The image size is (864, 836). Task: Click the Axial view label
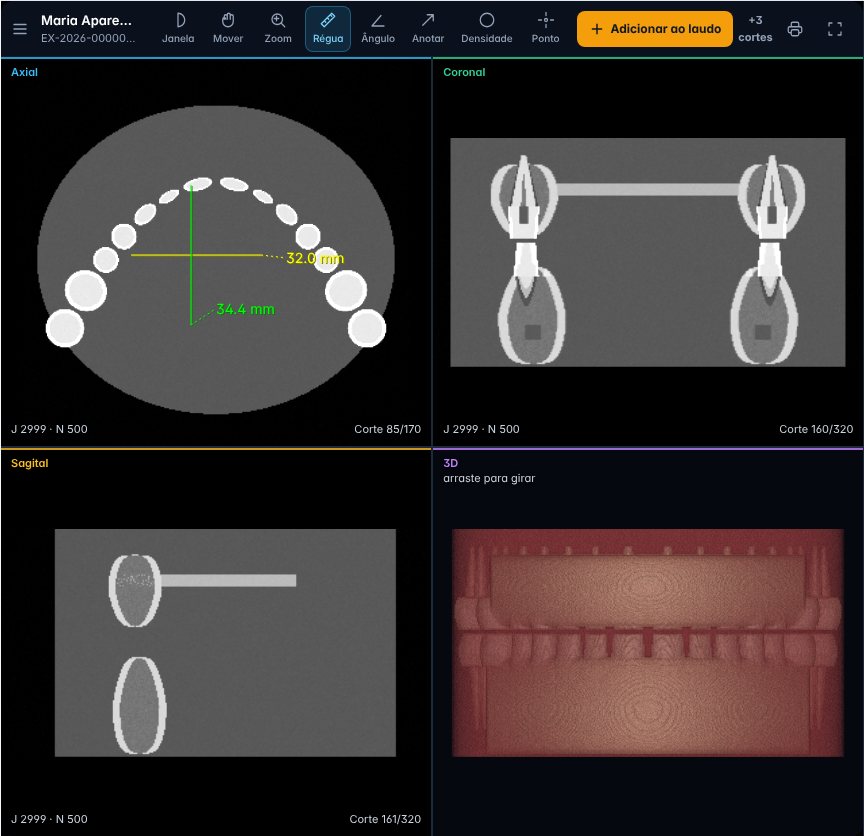24,72
